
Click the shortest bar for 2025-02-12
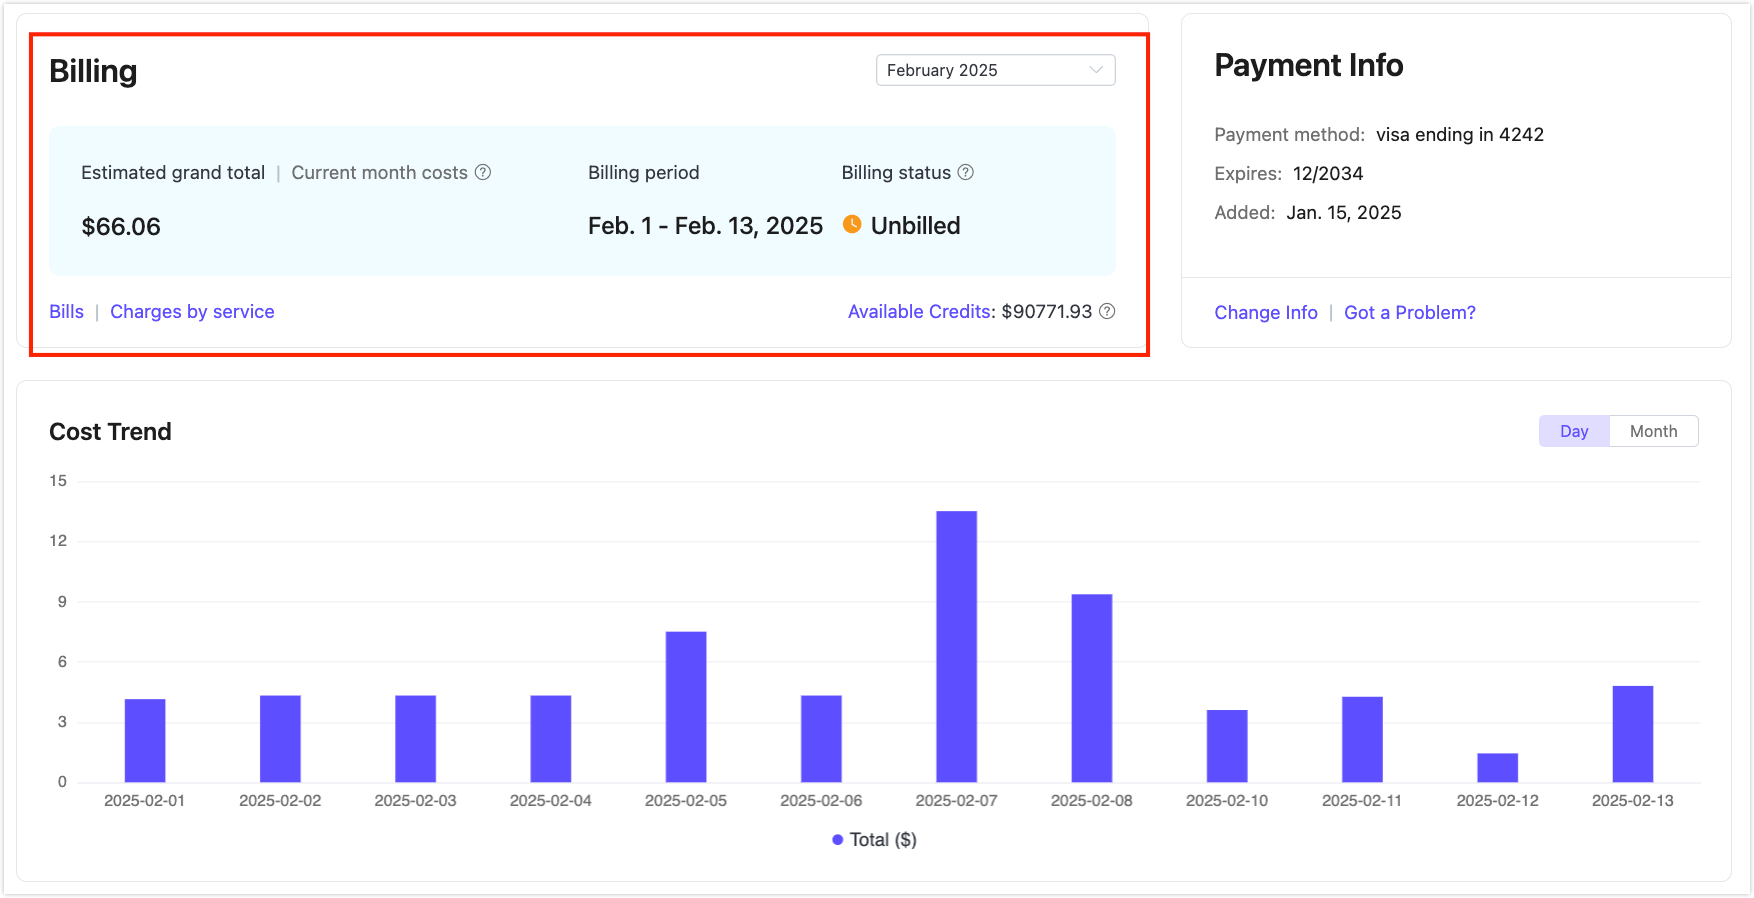click(x=1498, y=767)
